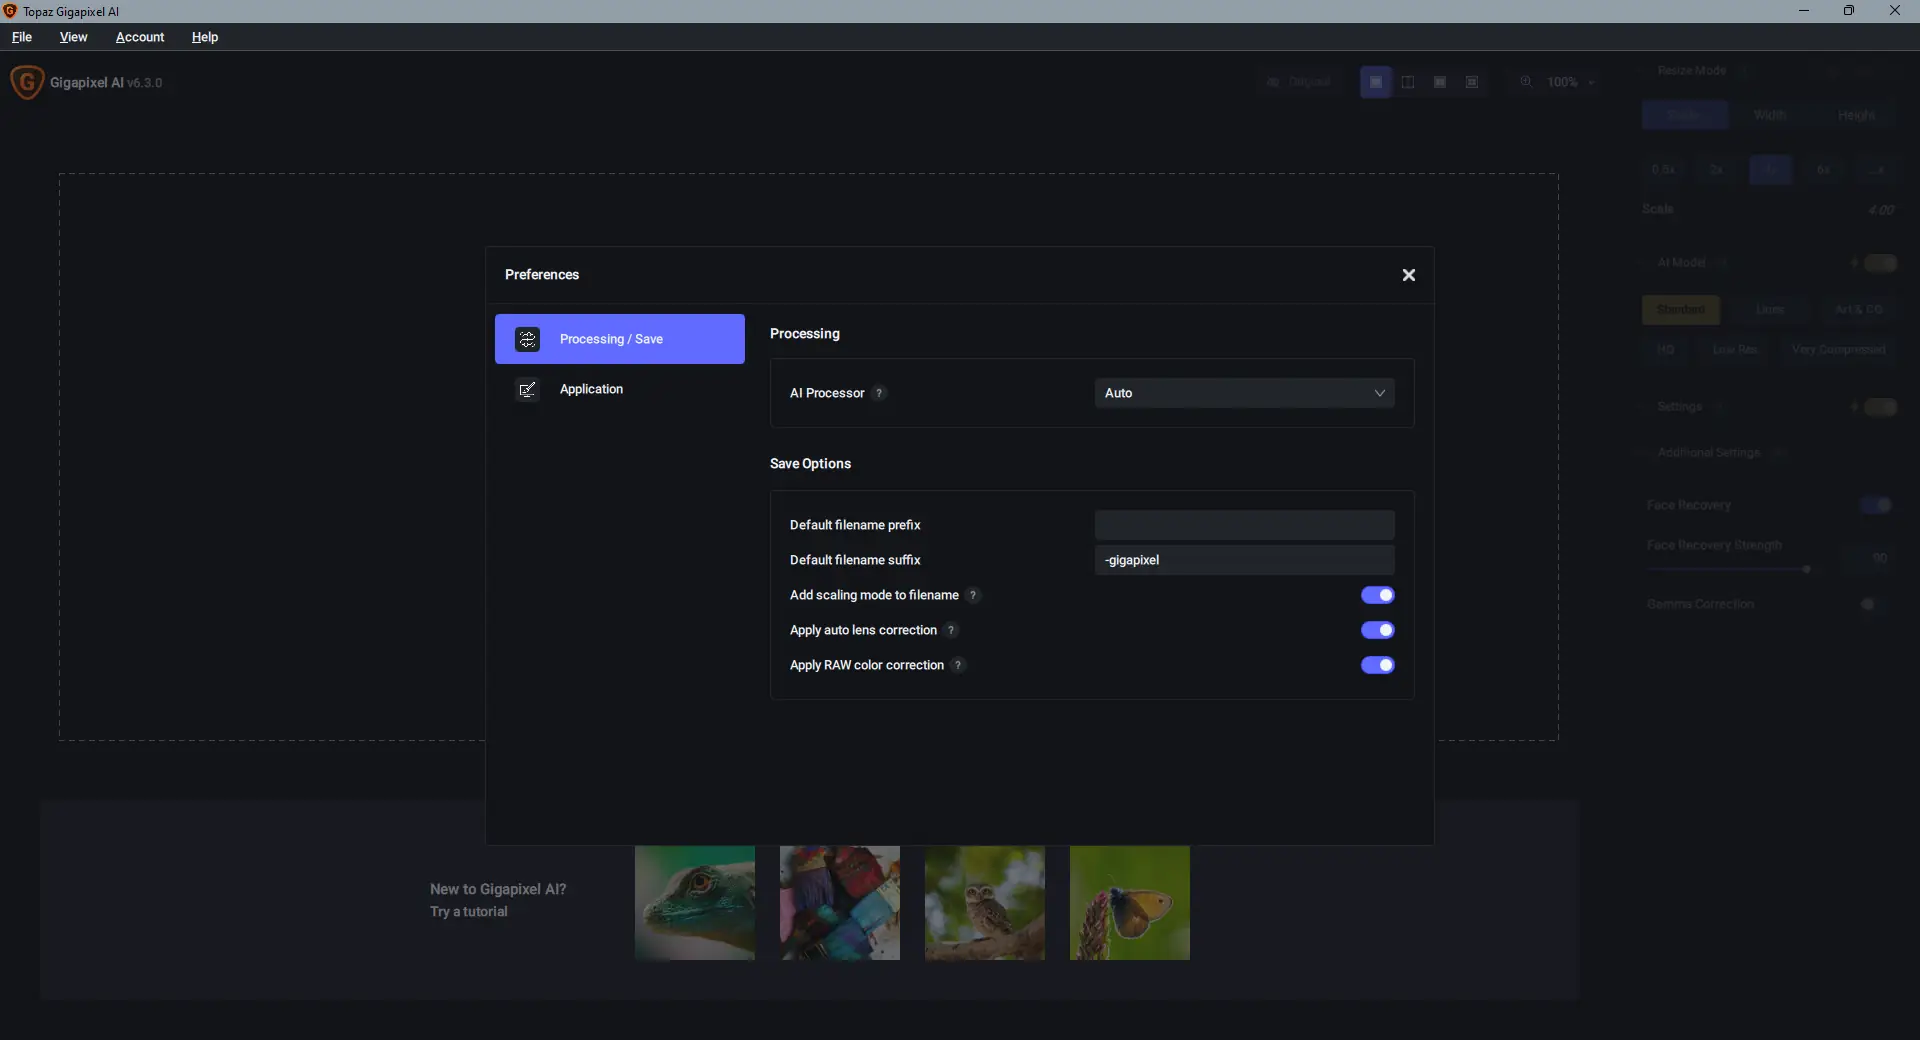Click the "New to Gigapixel AI?" text

click(x=498, y=889)
